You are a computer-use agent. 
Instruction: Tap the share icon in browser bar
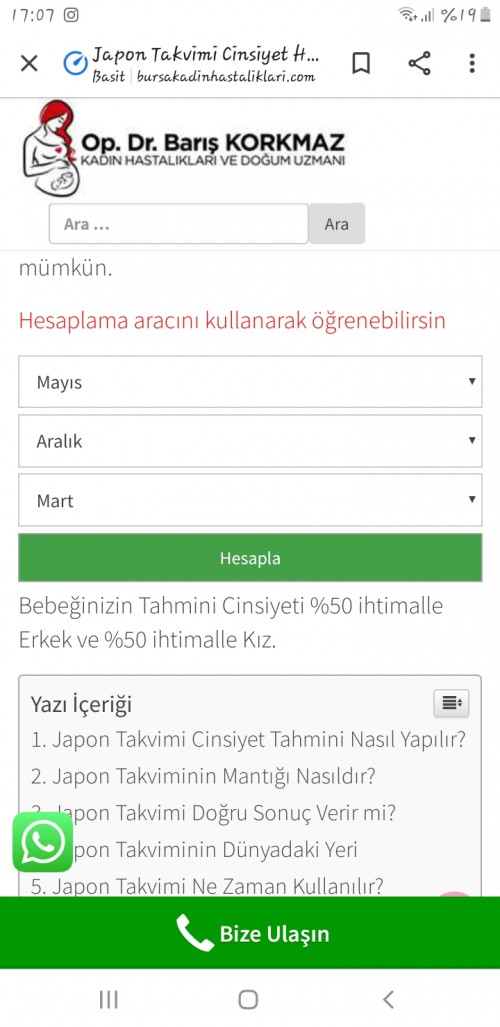419,64
